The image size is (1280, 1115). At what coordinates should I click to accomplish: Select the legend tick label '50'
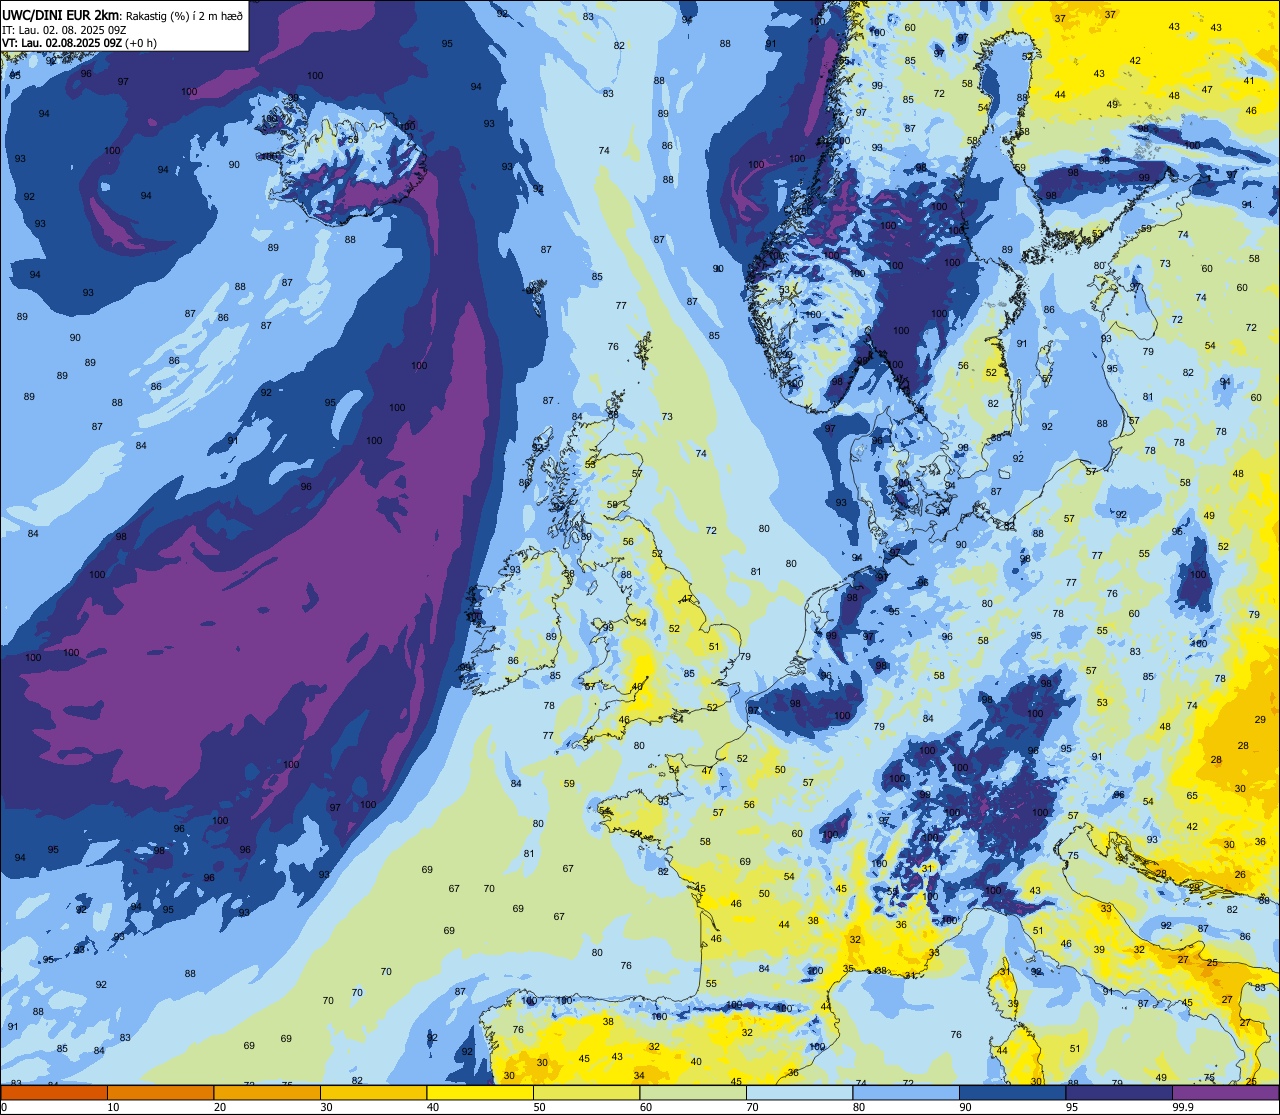[539, 1107]
